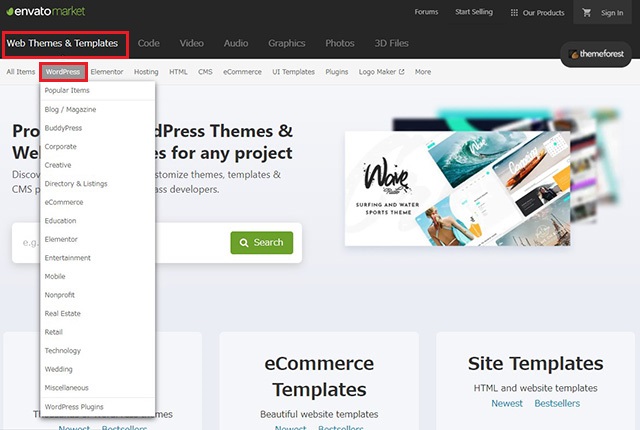Open the Wave surfing theme preview image
Screen dimensions: 640x430
(x=457, y=188)
